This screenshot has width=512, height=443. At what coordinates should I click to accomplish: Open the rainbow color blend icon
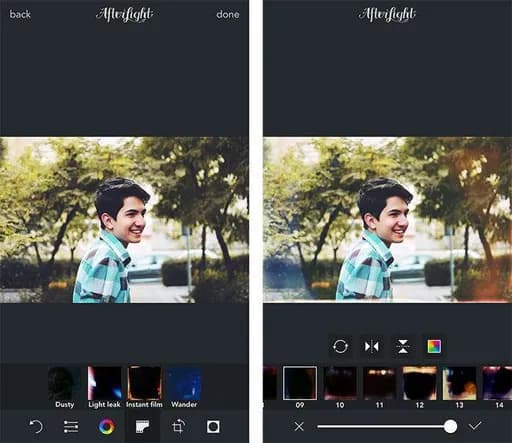click(x=434, y=346)
